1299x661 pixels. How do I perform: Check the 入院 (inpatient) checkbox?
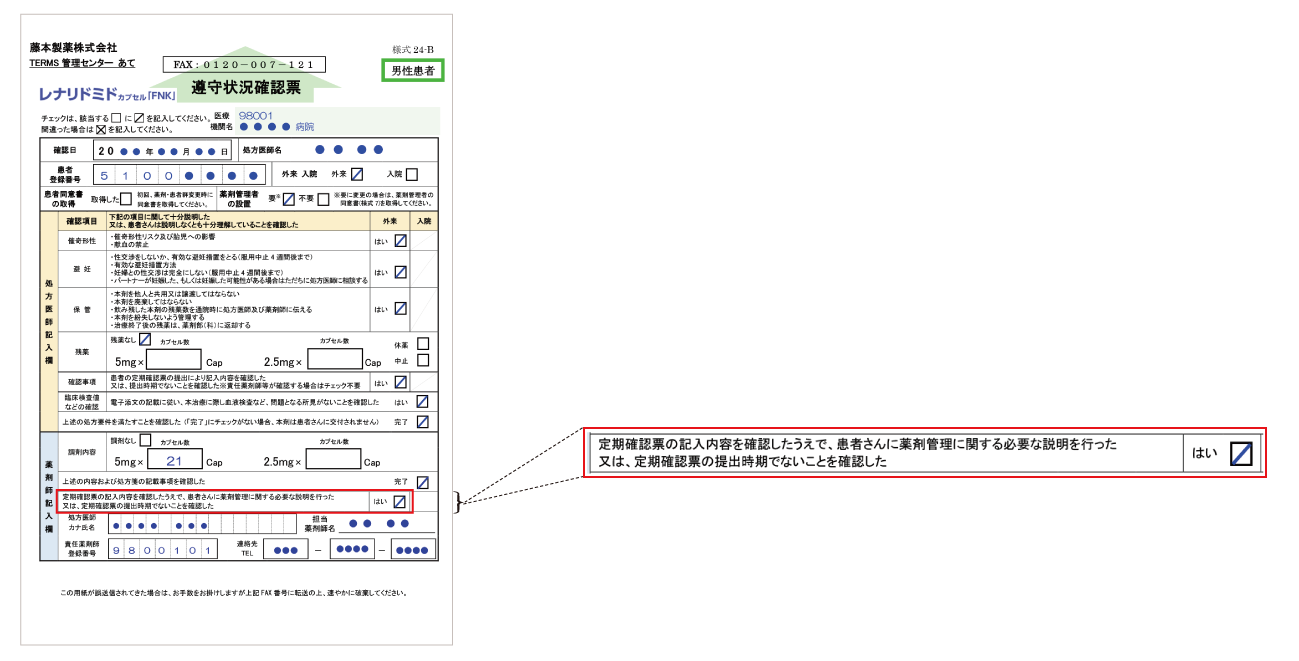click(x=411, y=175)
